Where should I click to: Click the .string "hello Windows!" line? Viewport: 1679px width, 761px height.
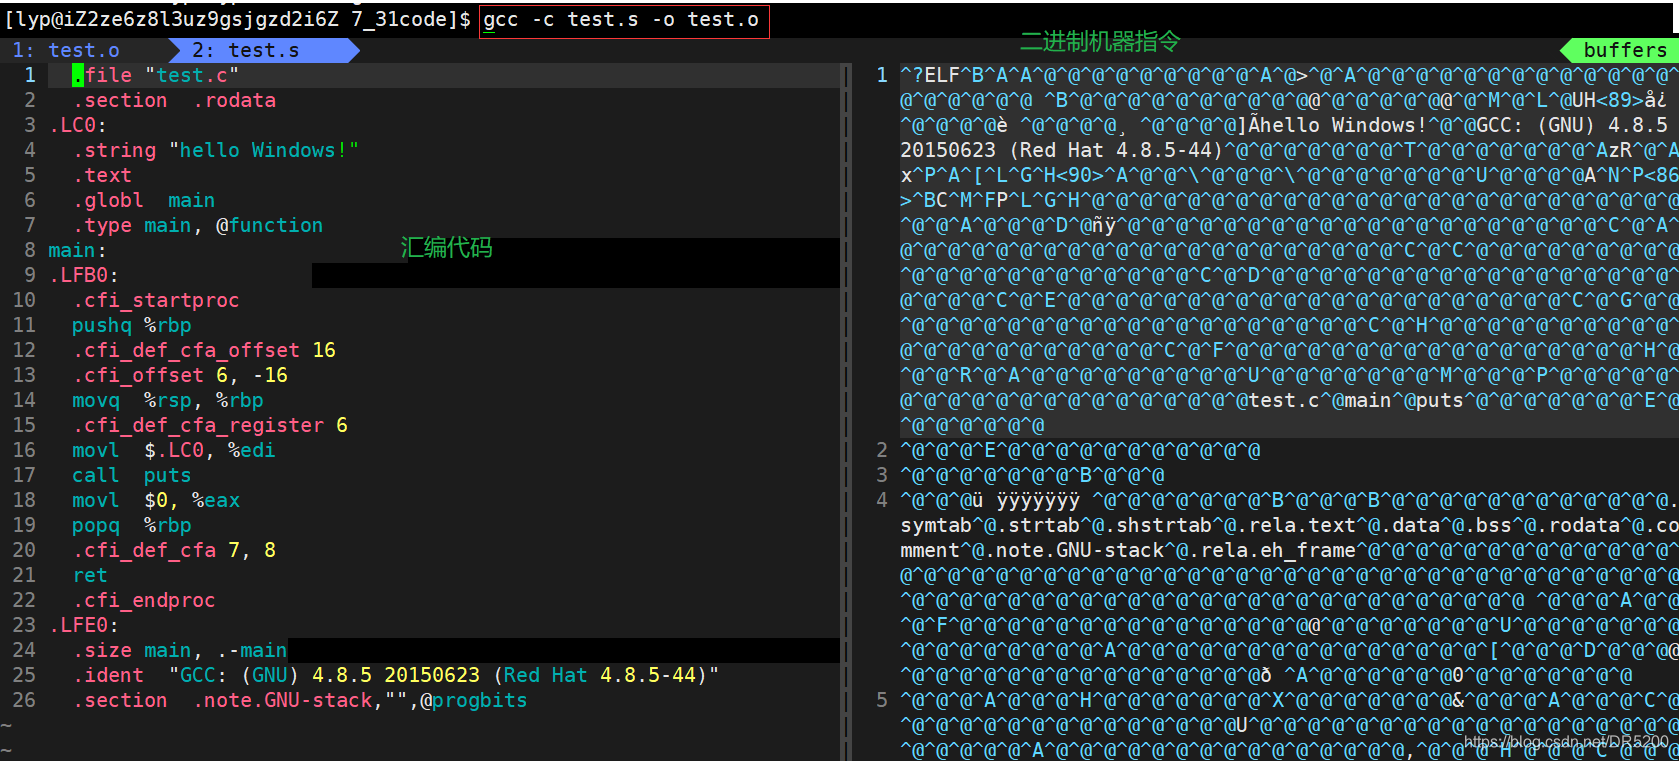tap(215, 150)
